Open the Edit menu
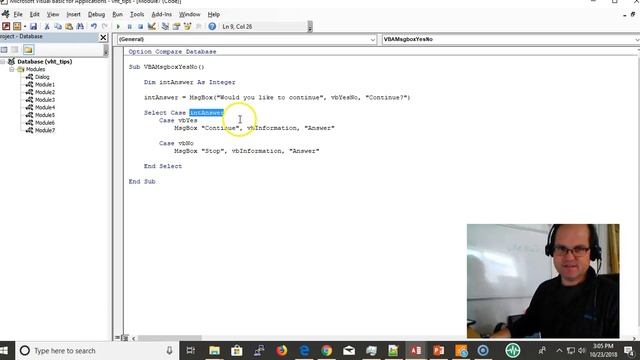 35,14
